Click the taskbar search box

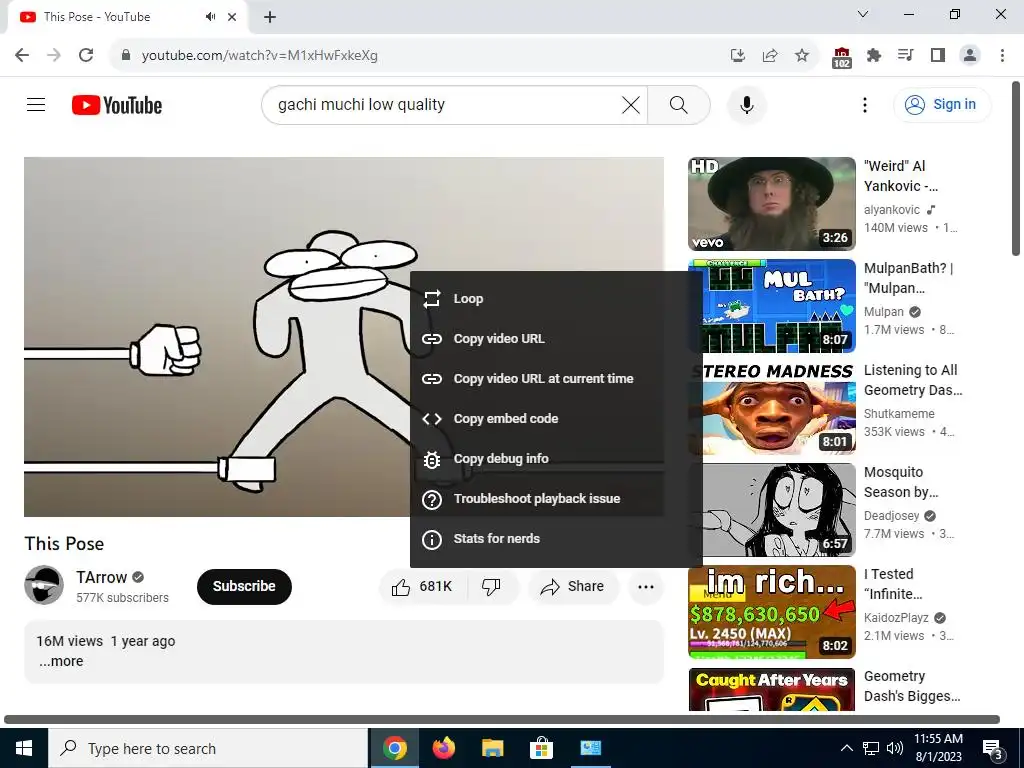[x=208, y=748]
